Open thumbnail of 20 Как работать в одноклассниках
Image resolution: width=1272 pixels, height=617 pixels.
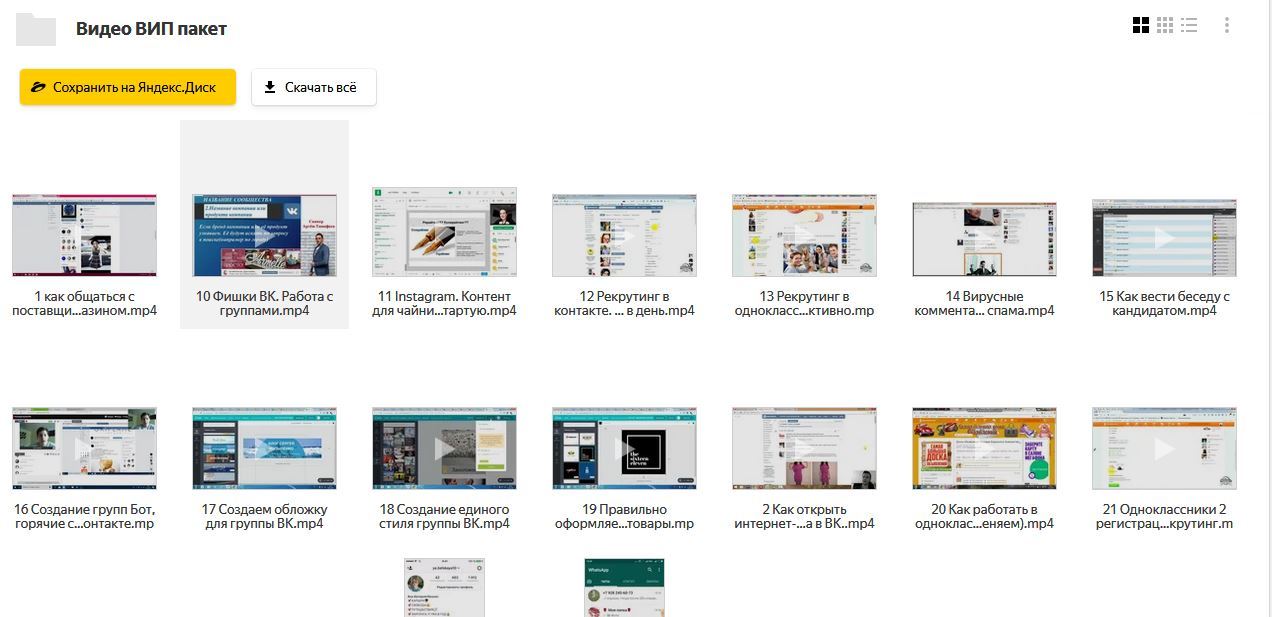point(984,448)
